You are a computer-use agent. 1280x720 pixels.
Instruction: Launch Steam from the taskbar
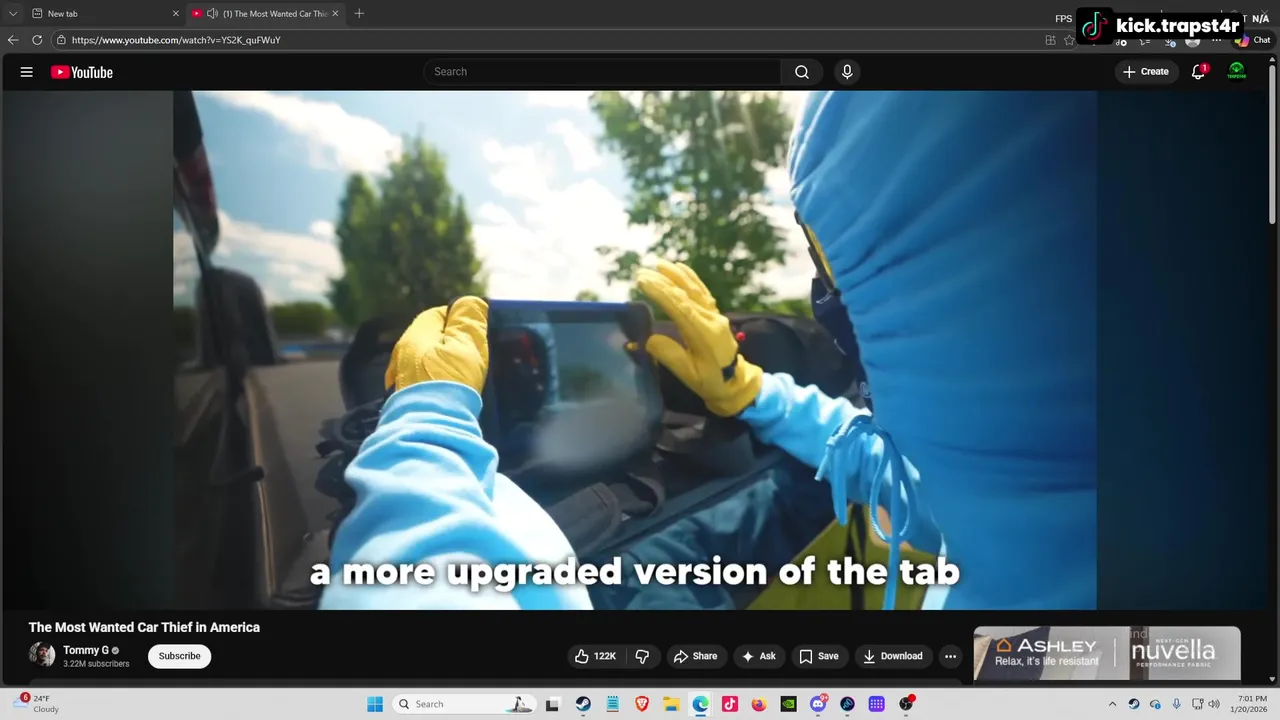[x=583, y=704]
